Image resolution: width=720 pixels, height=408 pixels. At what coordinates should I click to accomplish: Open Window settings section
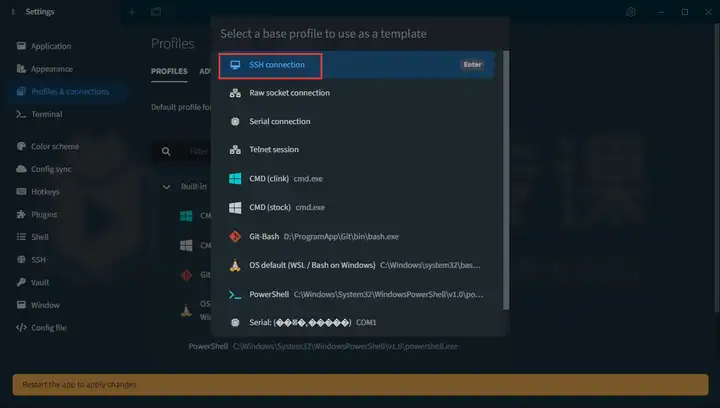(68, 305)
